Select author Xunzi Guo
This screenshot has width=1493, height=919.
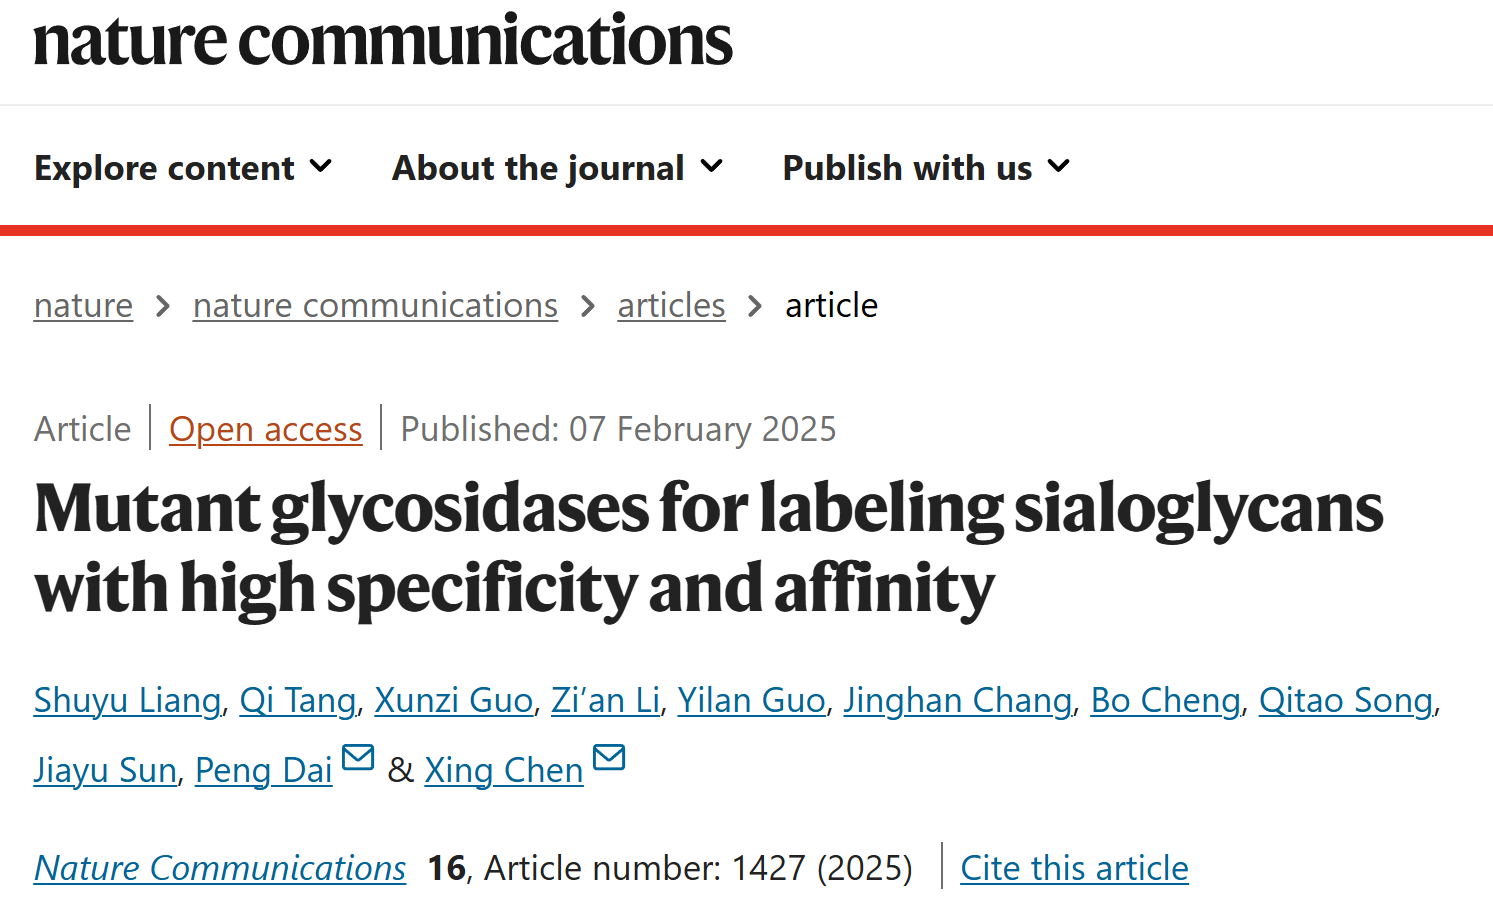(x=453, y=701)
